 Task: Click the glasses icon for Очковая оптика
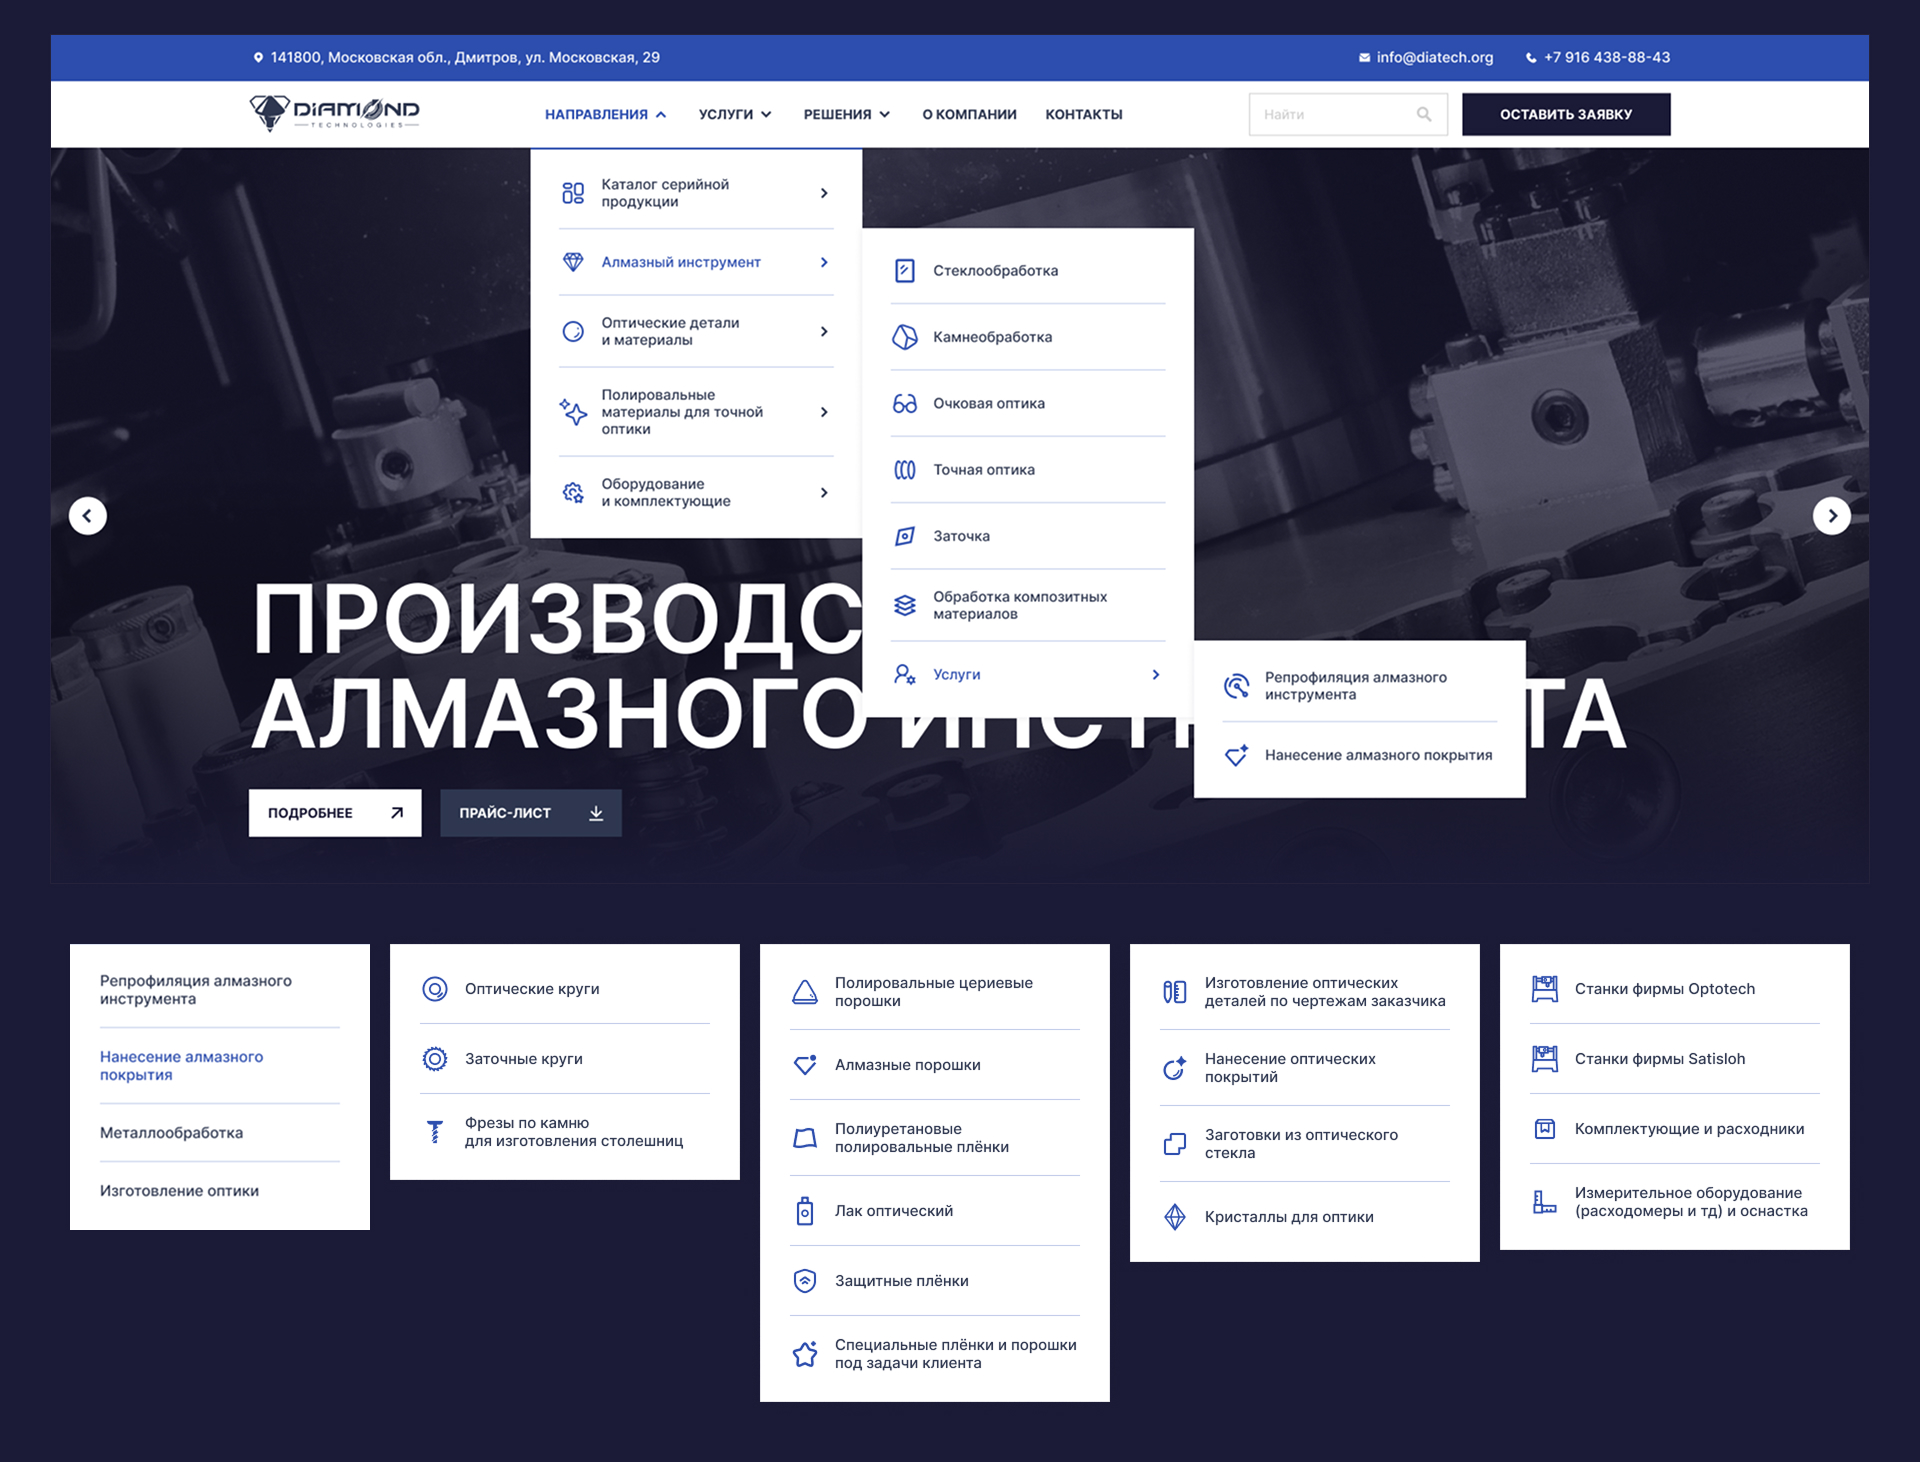point(904,403)
